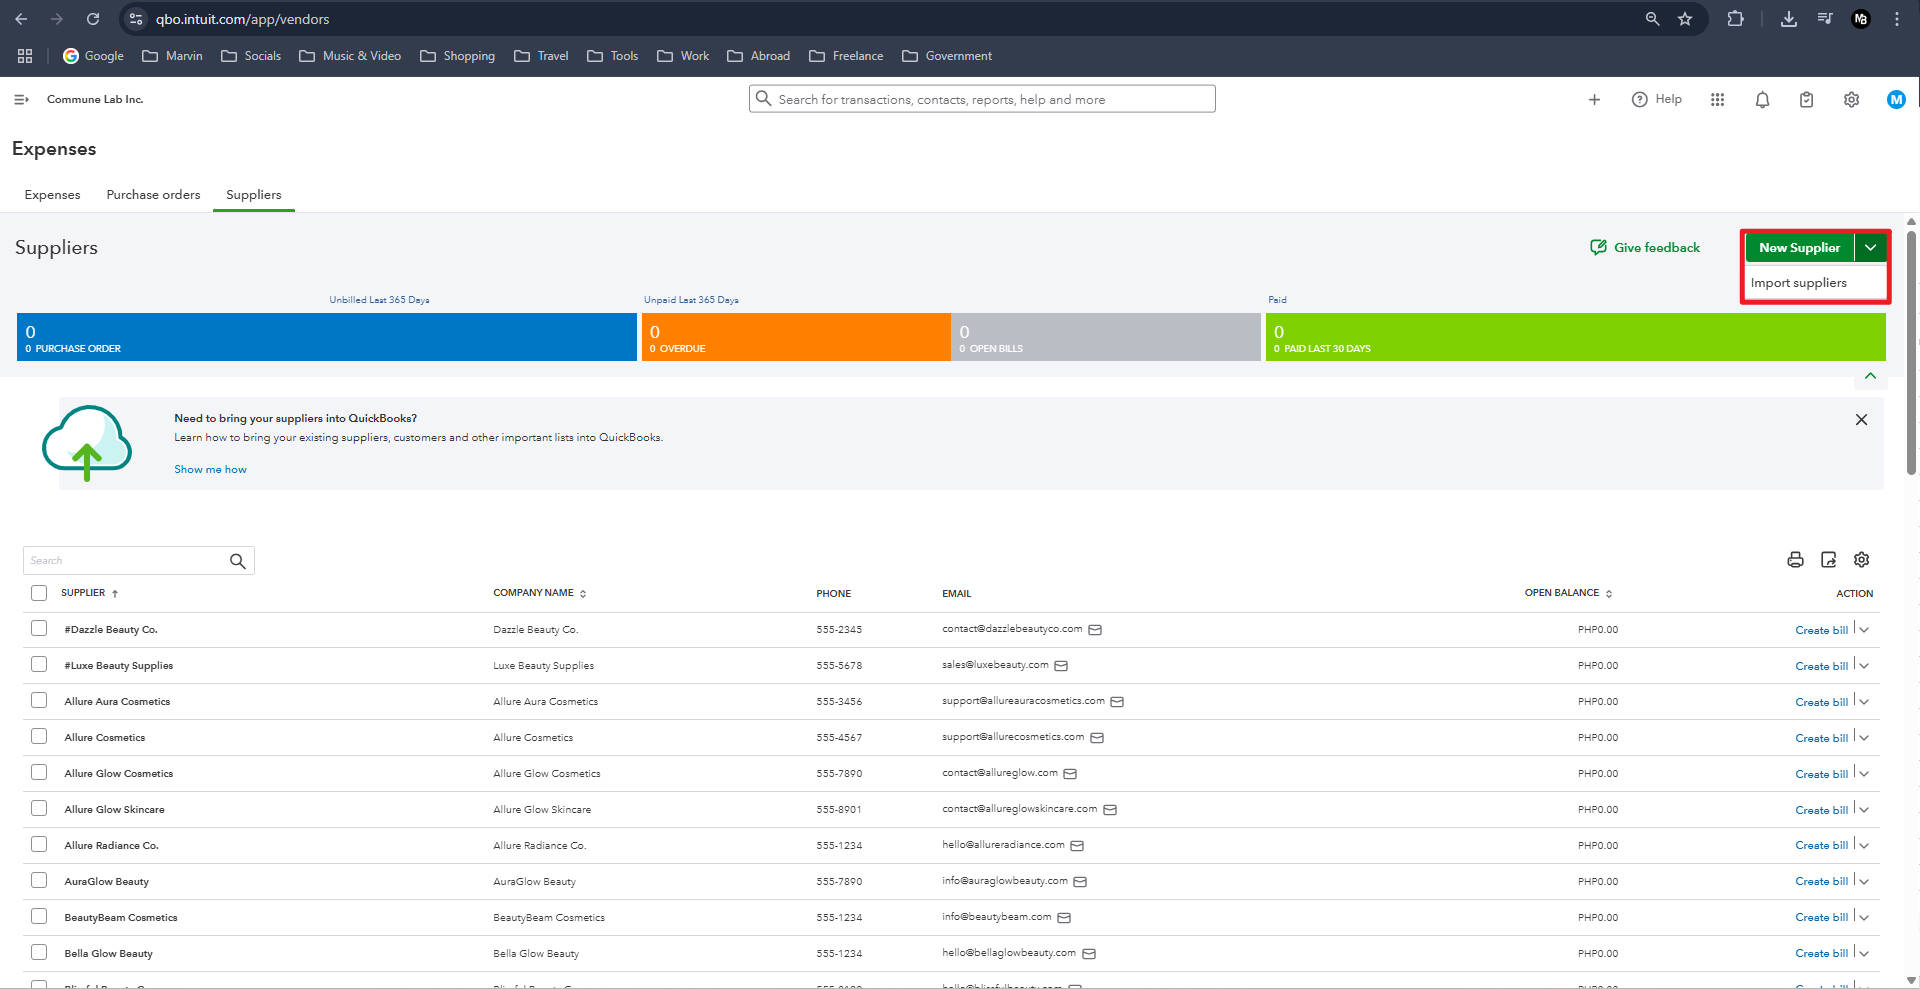Collapse the money bar with chevron
The width and height of the screenshot is (1920, 989).
click(x=1870, y=376)
